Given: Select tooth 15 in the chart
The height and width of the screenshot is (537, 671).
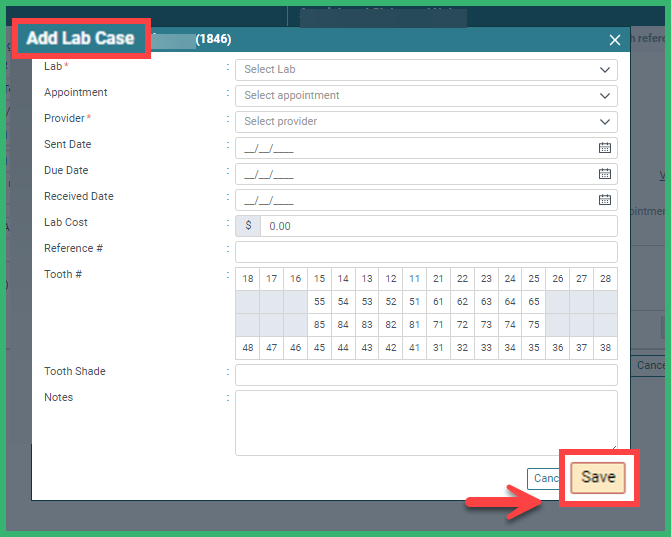Looking at the screenshot, I should coord(319,279).
